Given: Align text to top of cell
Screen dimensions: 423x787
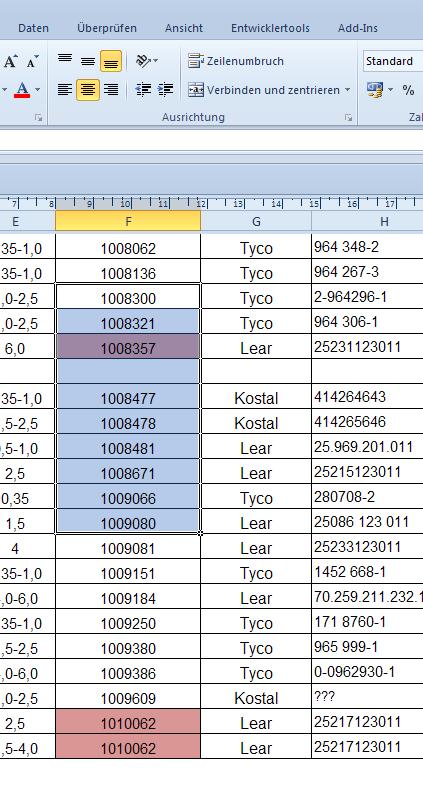Looking at the screenshot, I should 65,61.
